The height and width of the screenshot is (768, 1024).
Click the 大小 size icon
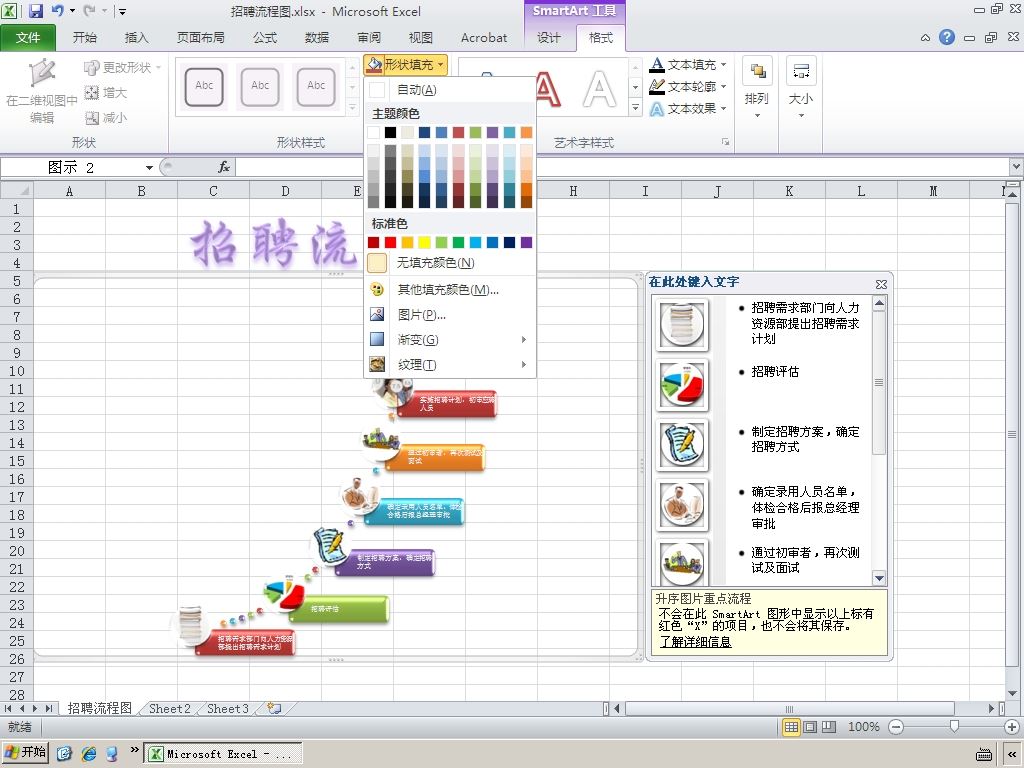pos(801,71)
